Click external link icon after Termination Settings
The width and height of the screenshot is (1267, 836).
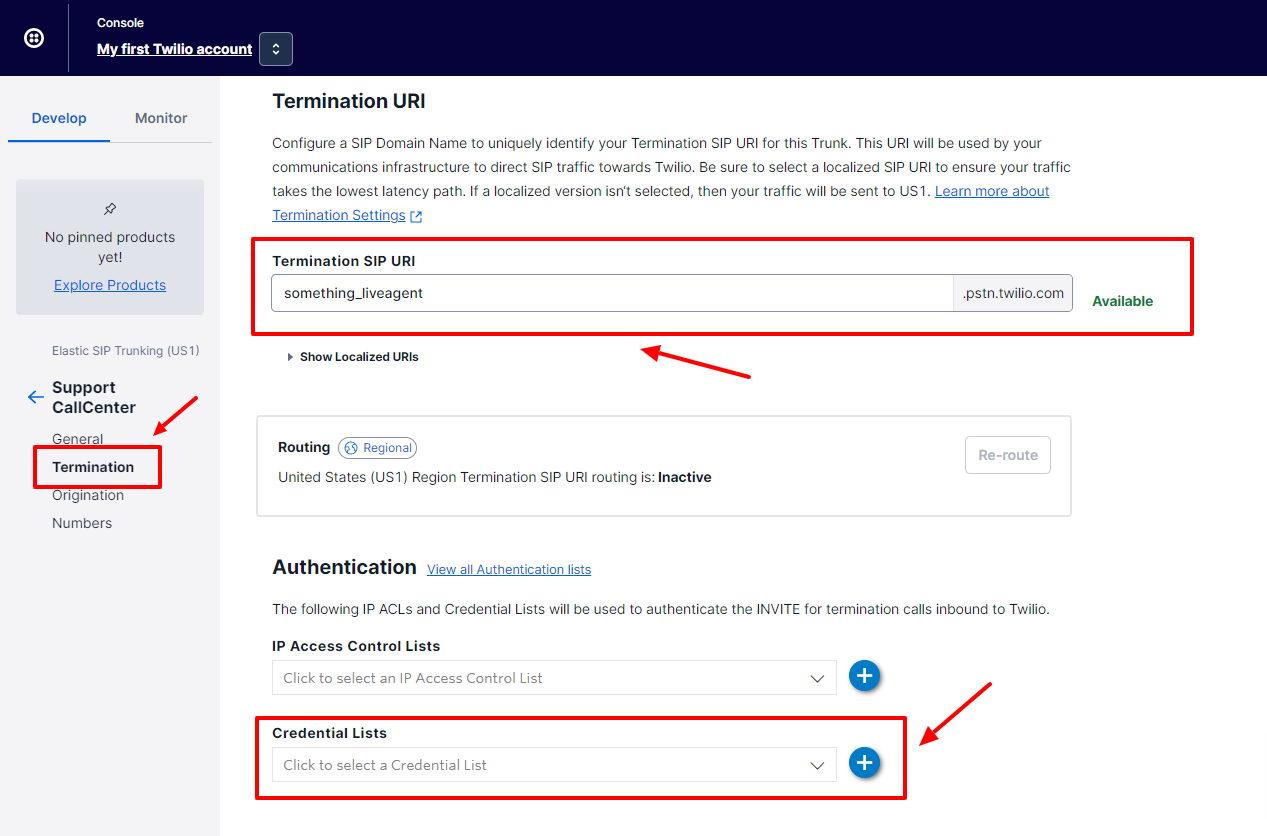pyautogui.click(x=416, y=216)
